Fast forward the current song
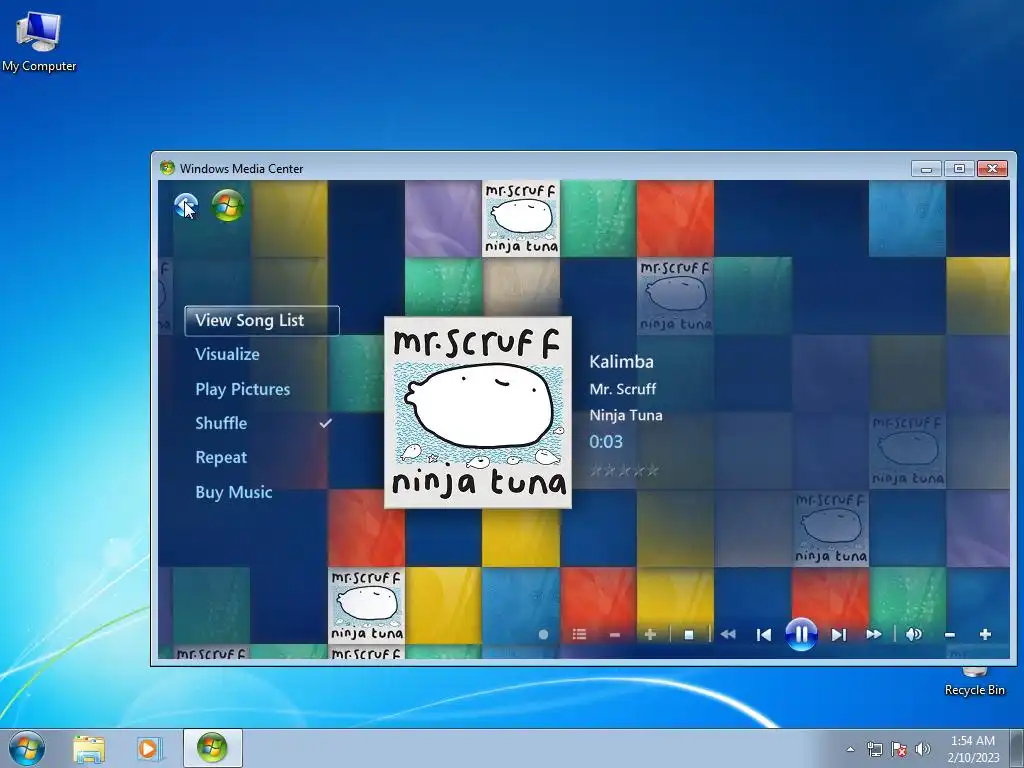Screen dimensions: 1024x768 [x=874, y=634]
